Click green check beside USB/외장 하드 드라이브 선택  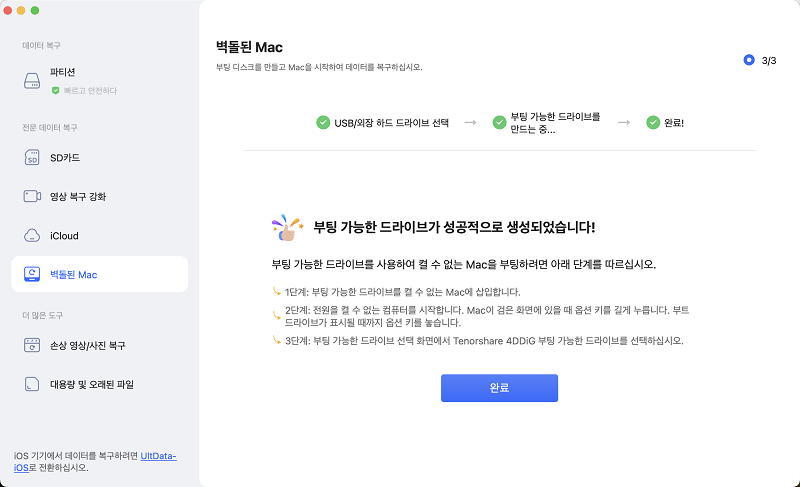[x=323, y=122]
